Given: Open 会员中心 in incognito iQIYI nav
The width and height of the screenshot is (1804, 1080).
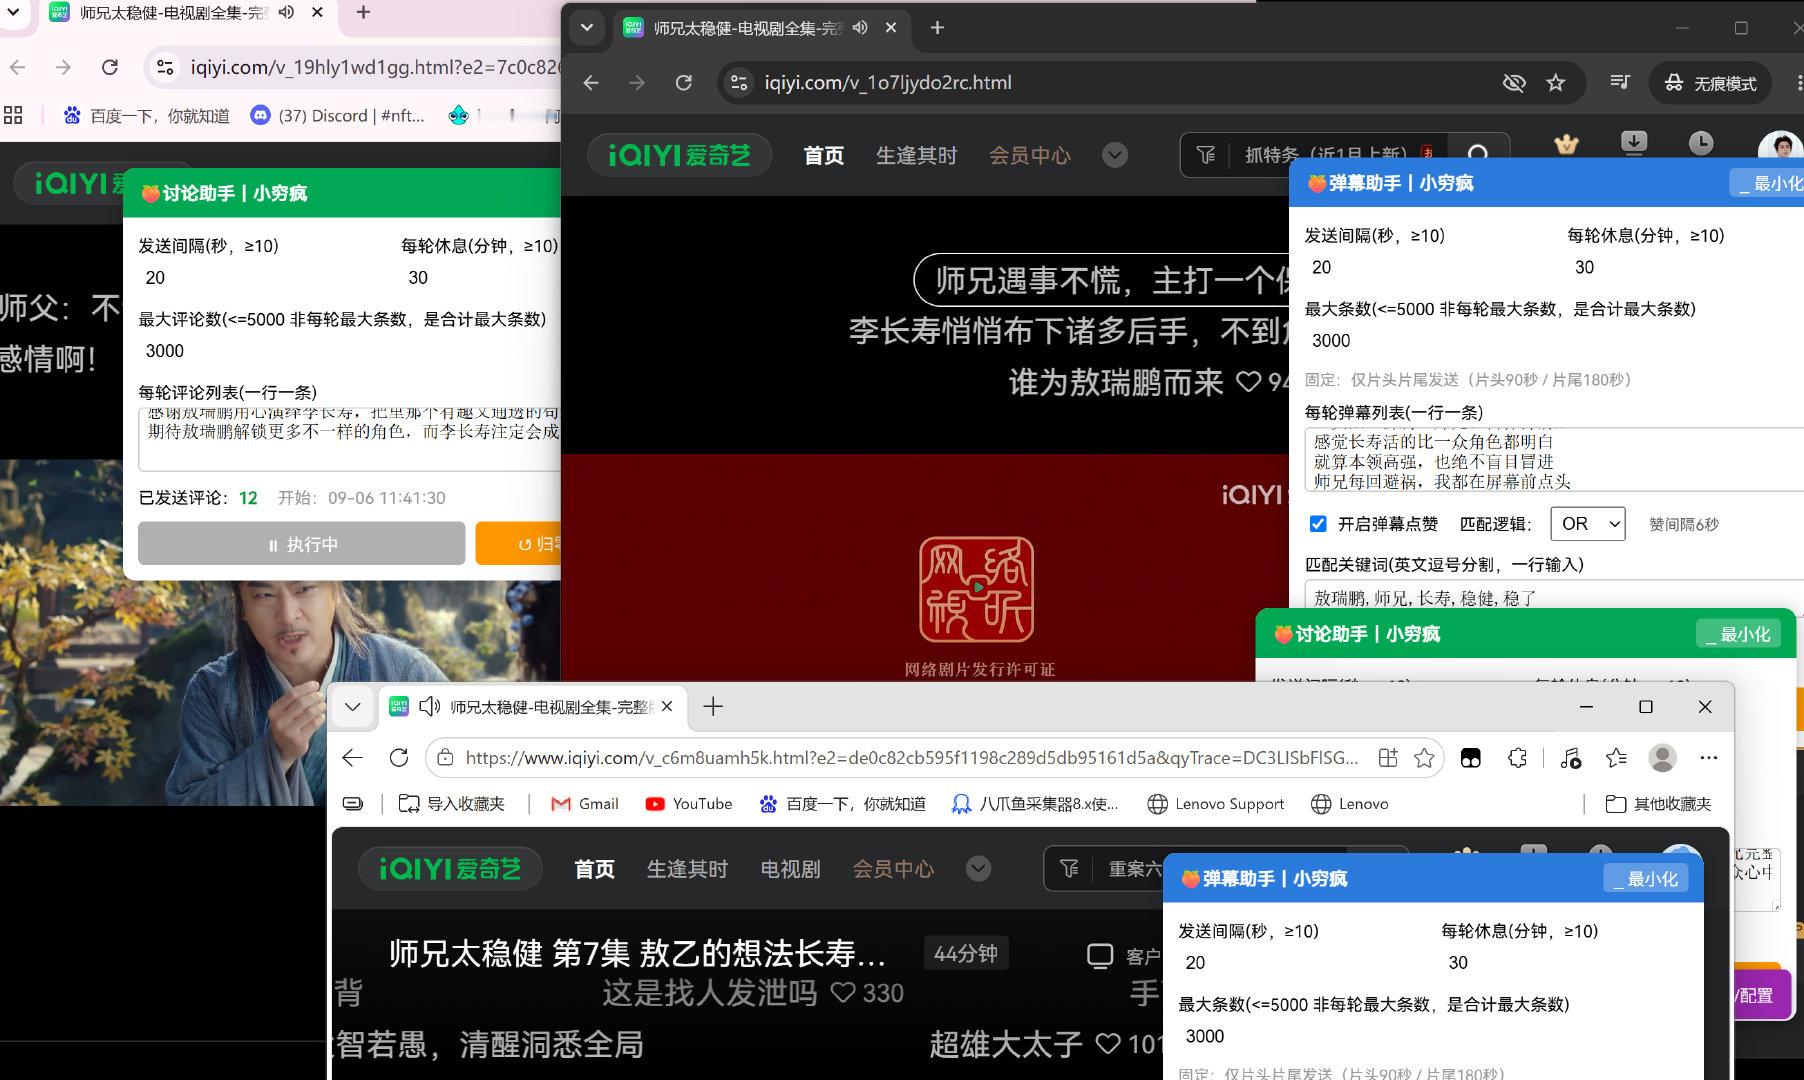Looking at the screenshot, I should (x=1029, y=155).
